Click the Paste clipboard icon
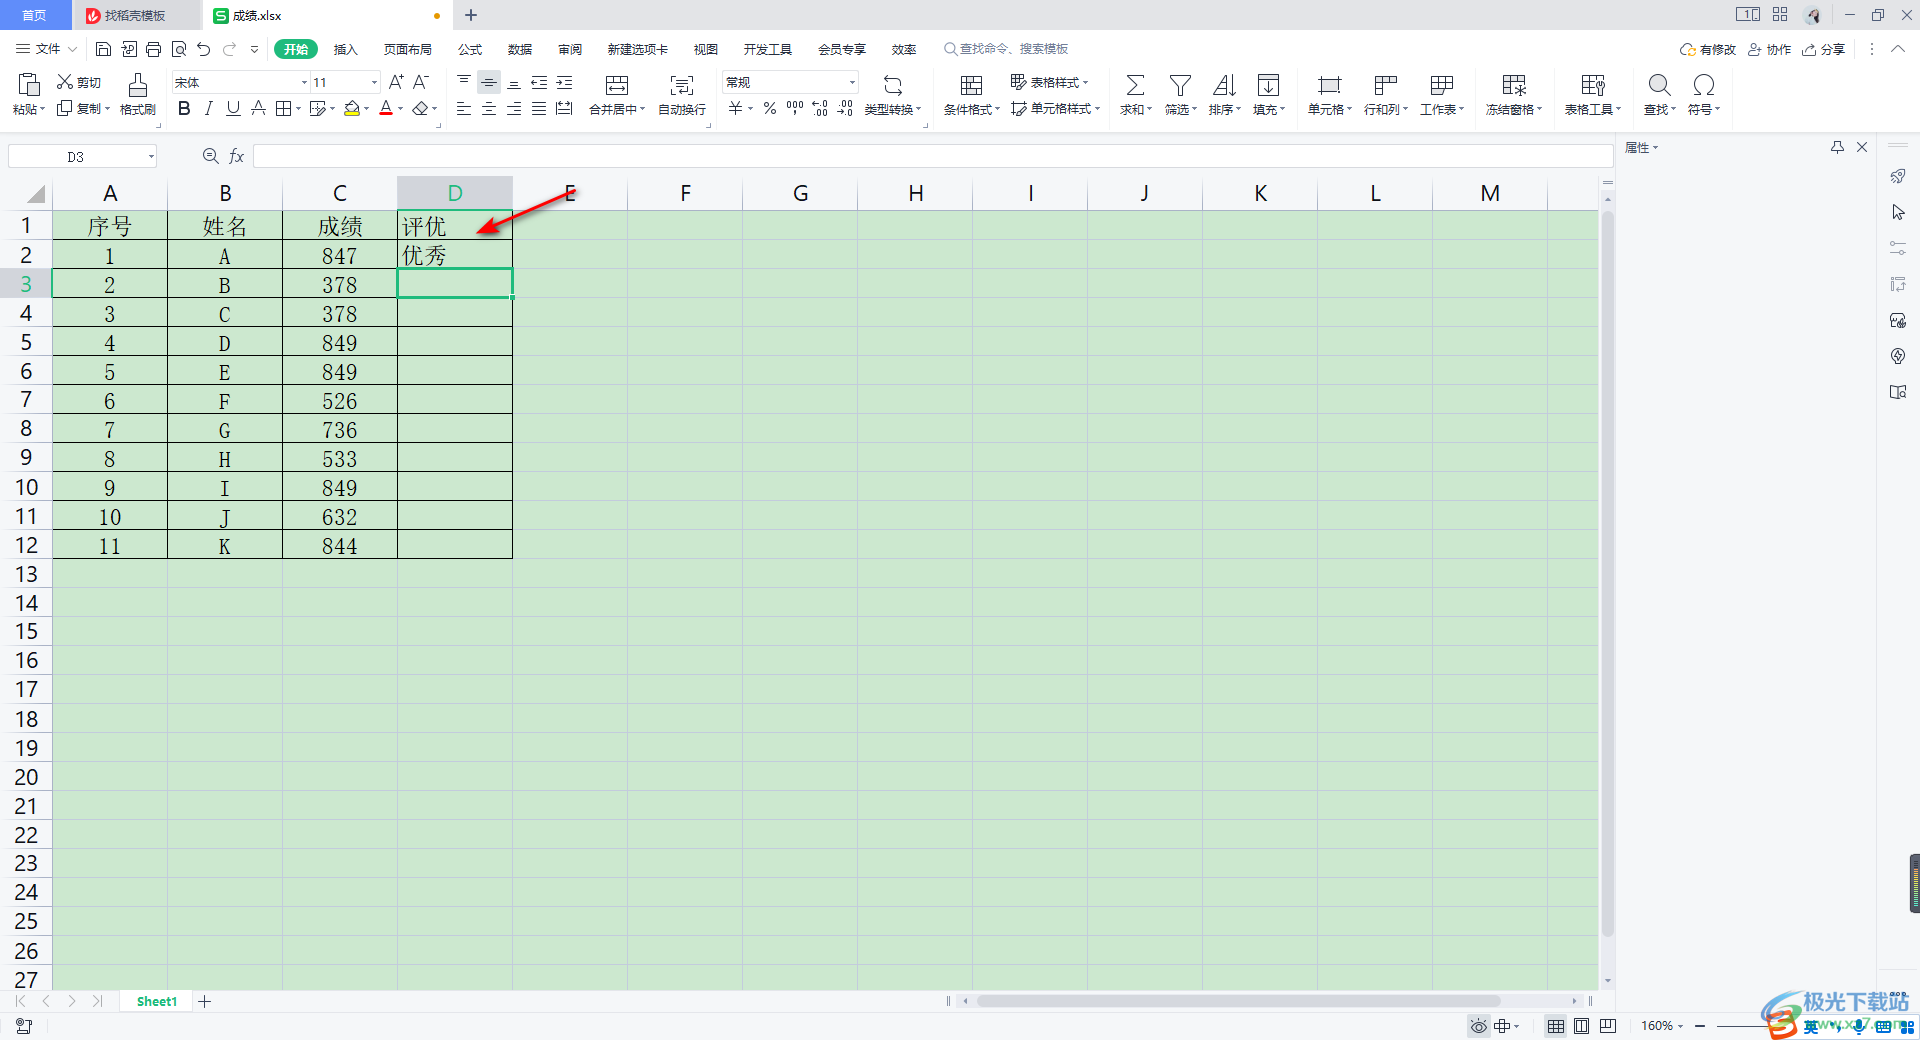The width and height of the screenshot is (1920, 1040). (x=29, y=85)
